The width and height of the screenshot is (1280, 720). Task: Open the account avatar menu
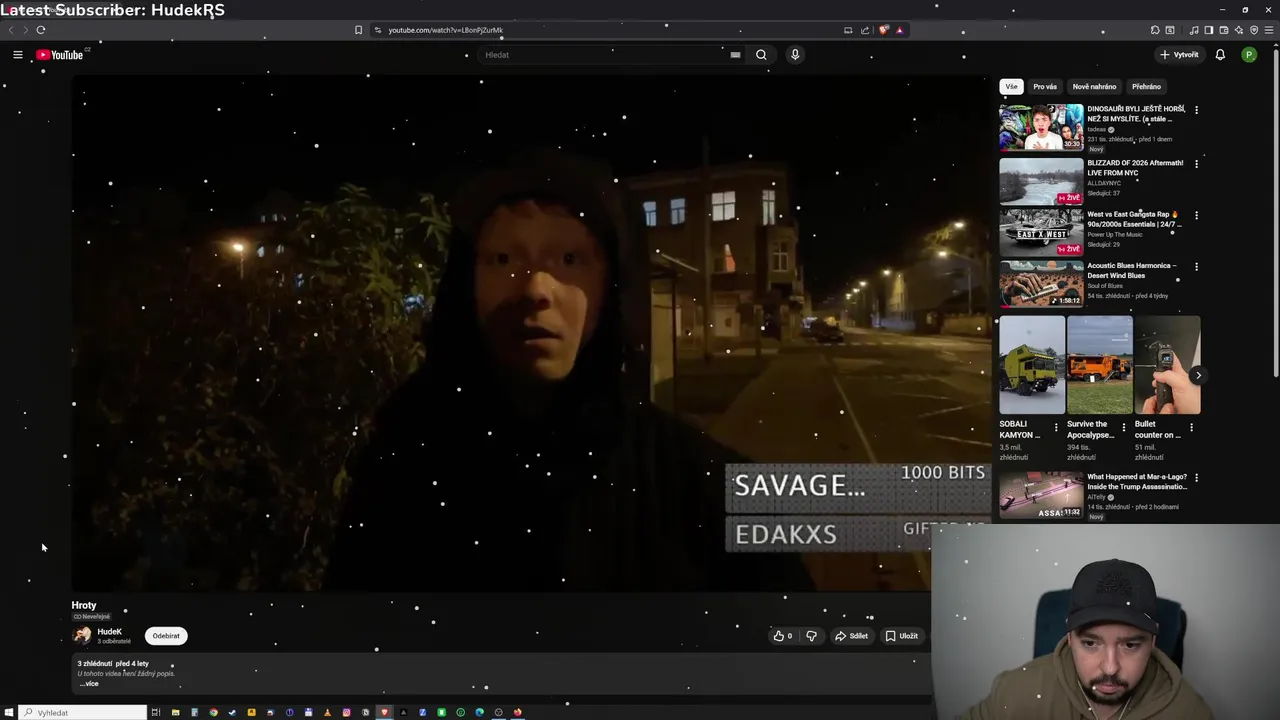[1249, 55]
